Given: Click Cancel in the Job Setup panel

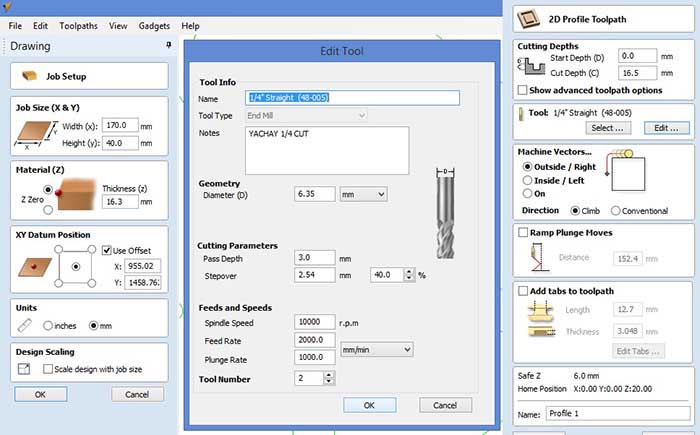Looking at the screenshot, I should pos(137,394).
